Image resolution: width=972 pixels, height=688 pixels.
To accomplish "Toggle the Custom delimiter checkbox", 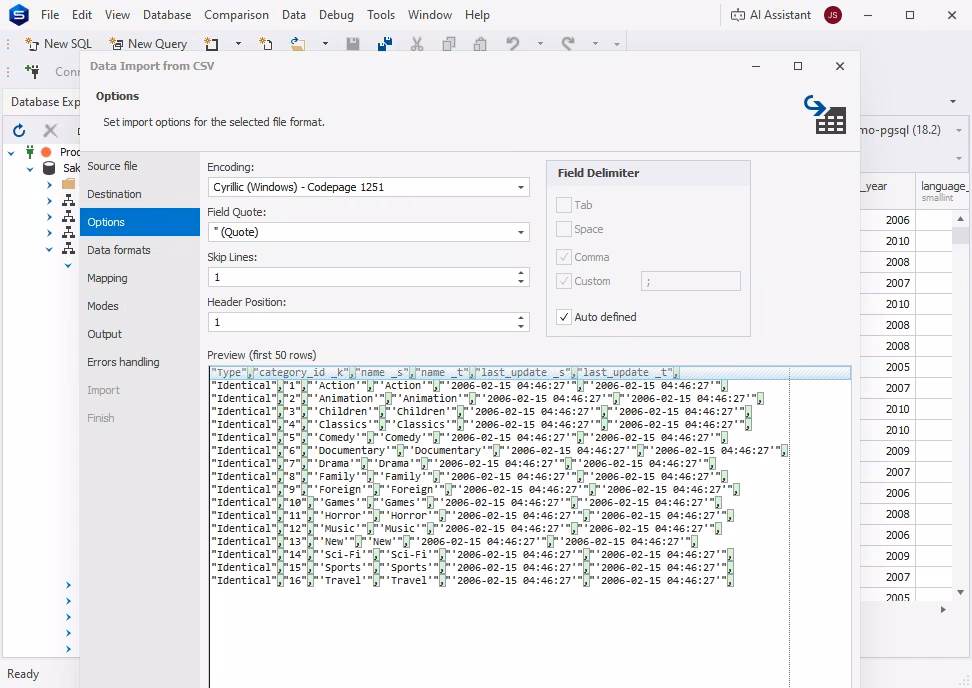I will (563, 281).
